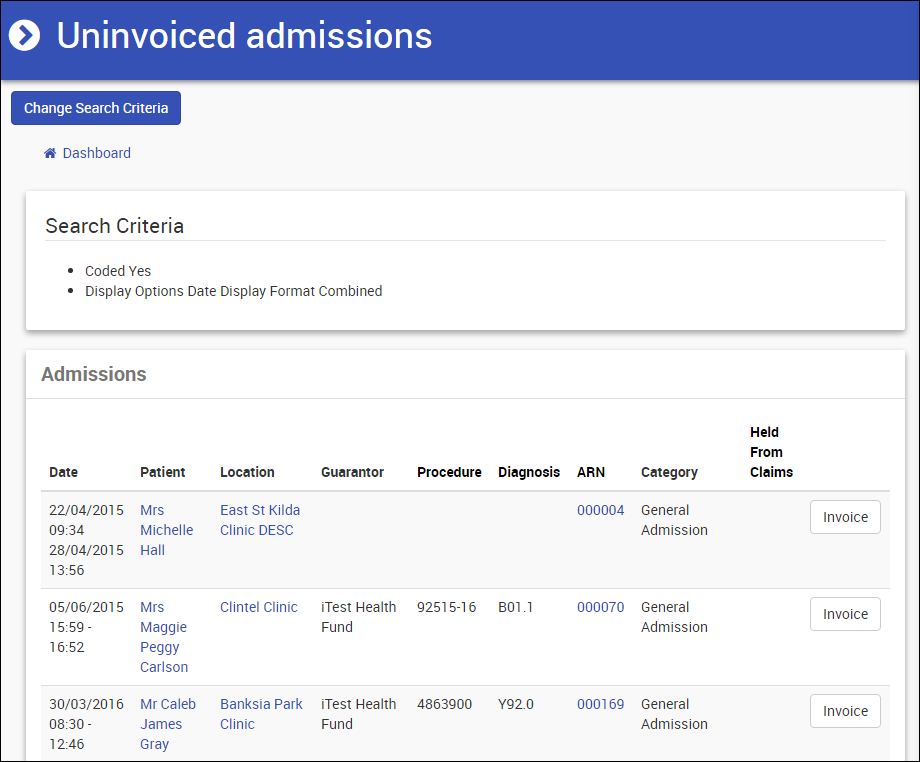Open patient Mr Caleb James Gray
This screenshot has height=762, width=920.
pyautogui.click(x=167, y=724)
